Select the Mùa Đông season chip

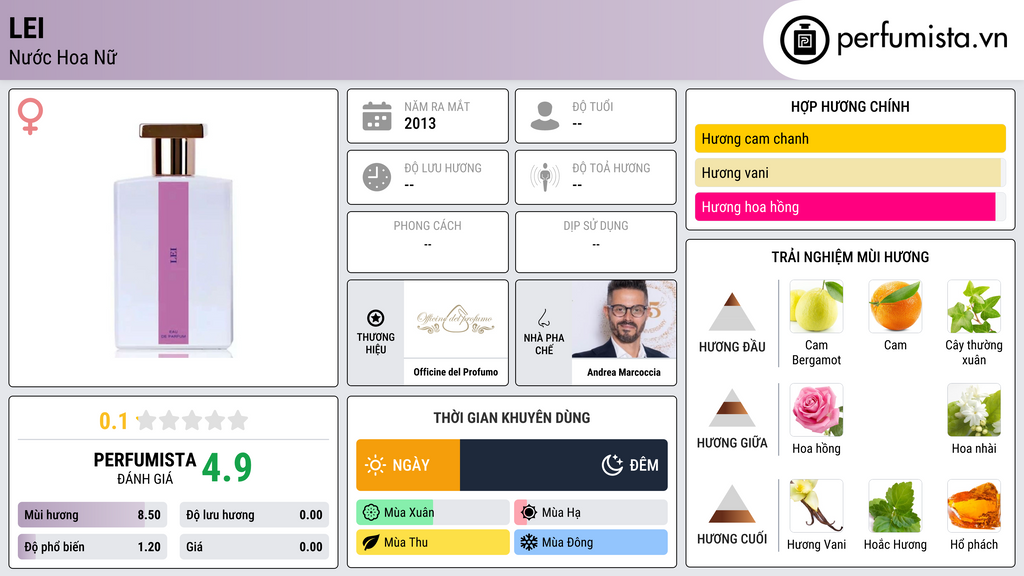pos(591,542)
